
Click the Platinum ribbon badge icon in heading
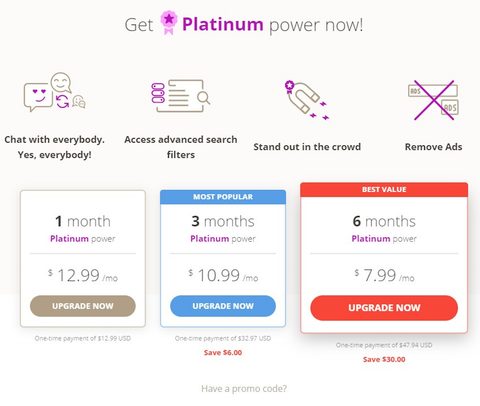[x=169, y=22]
